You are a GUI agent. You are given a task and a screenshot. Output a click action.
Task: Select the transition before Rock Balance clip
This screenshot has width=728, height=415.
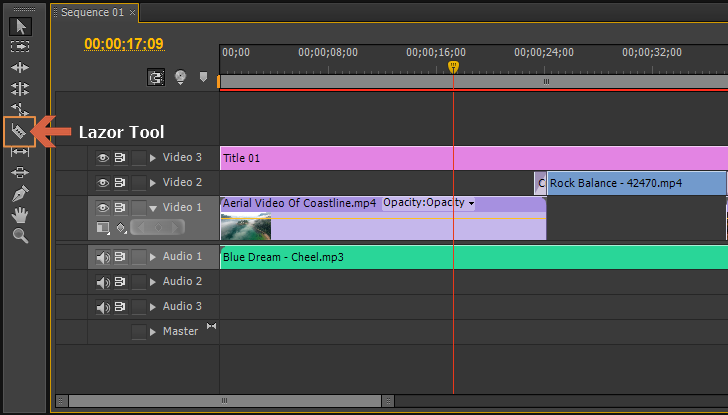[540, 183]
